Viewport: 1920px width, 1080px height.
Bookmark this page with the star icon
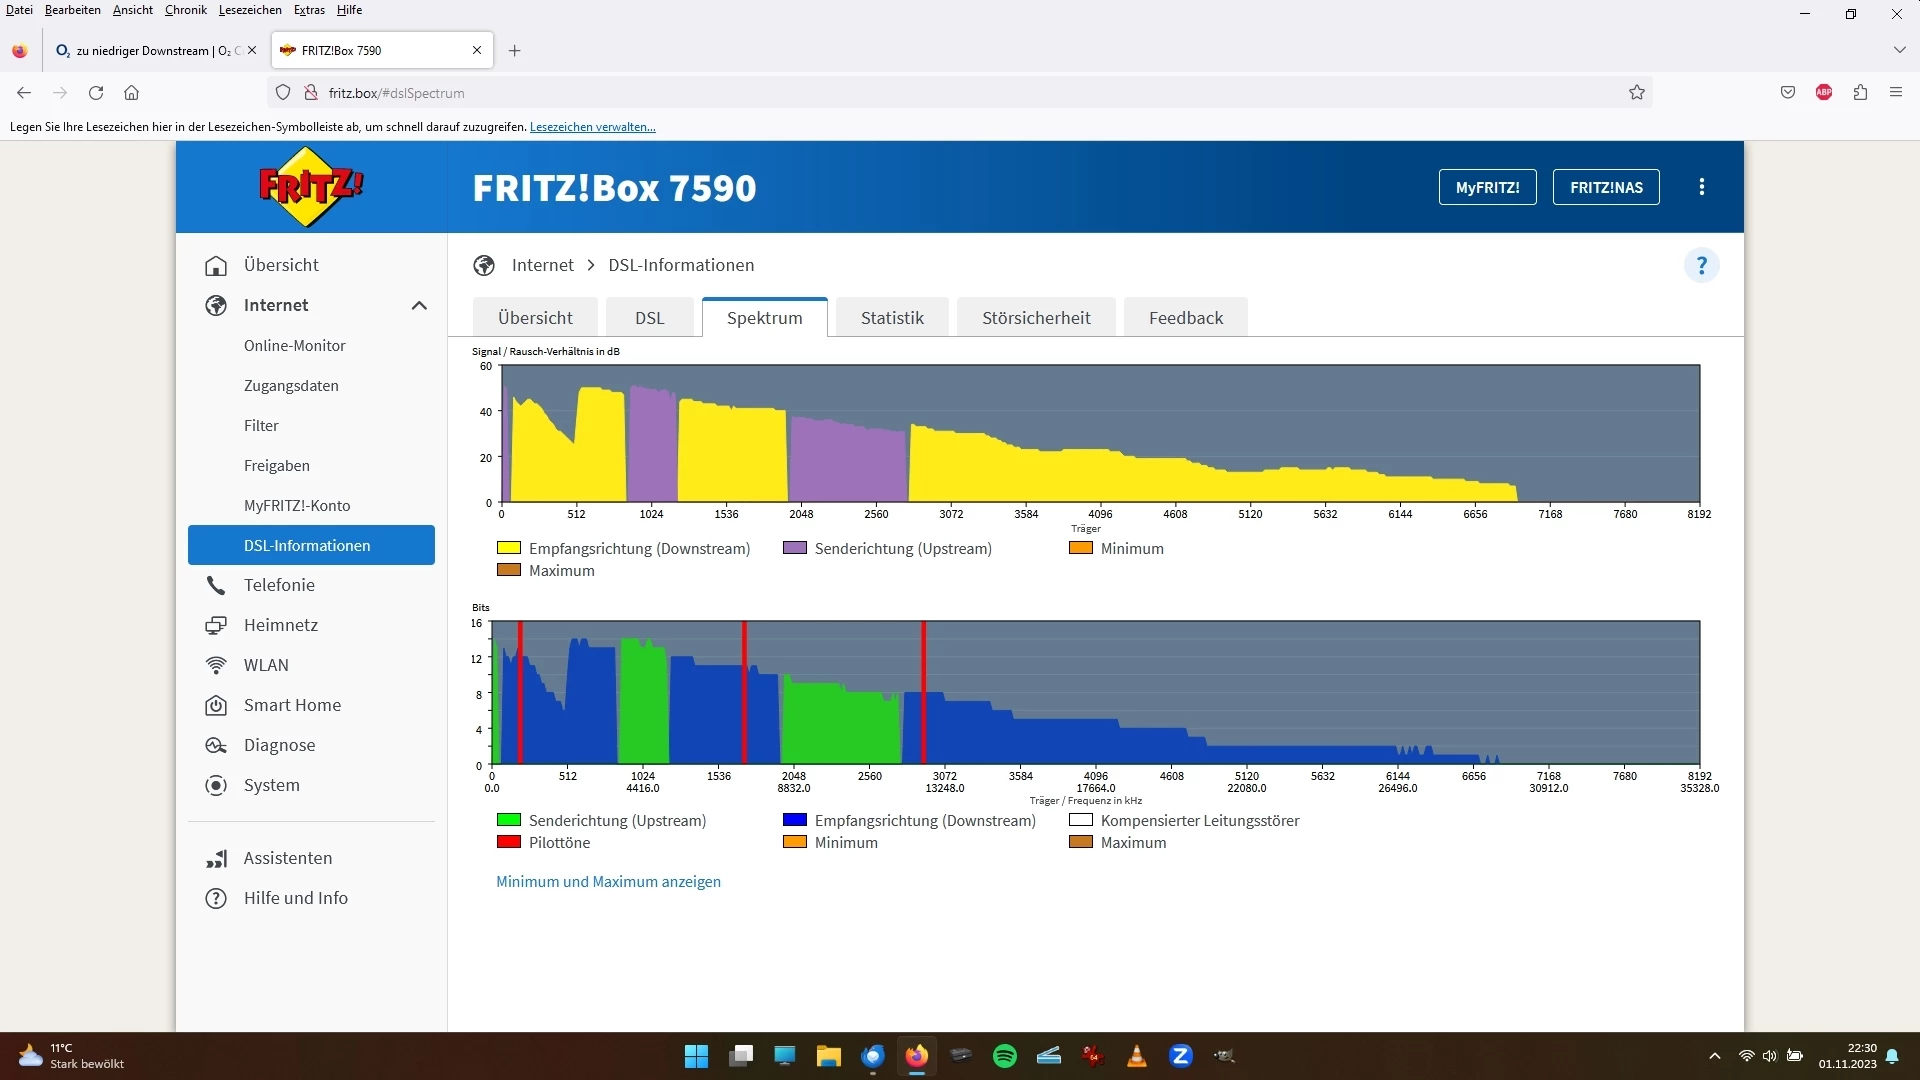point(1636,93)
